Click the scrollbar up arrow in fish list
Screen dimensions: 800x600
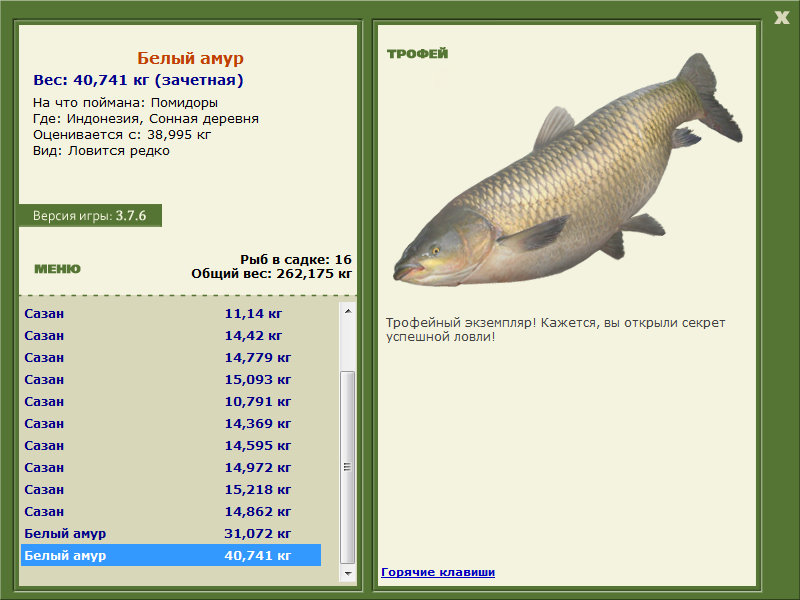[348, 311]
